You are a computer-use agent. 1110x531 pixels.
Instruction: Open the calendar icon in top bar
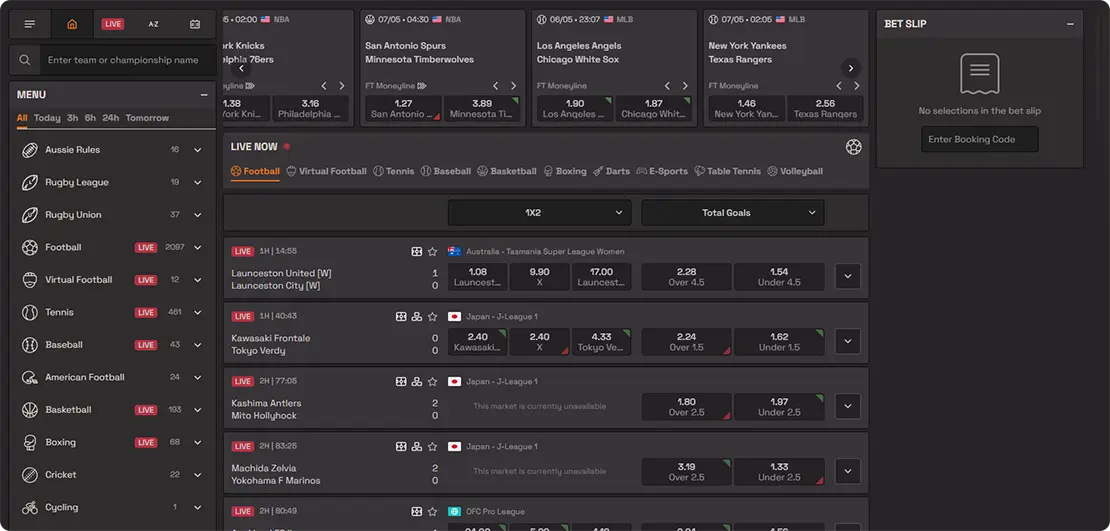[195, 24]
